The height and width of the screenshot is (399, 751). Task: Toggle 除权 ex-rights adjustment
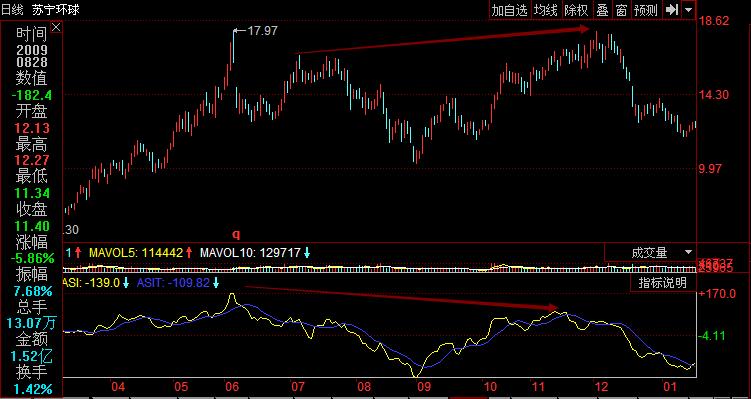pyautogui.click(x=576, y=10)
